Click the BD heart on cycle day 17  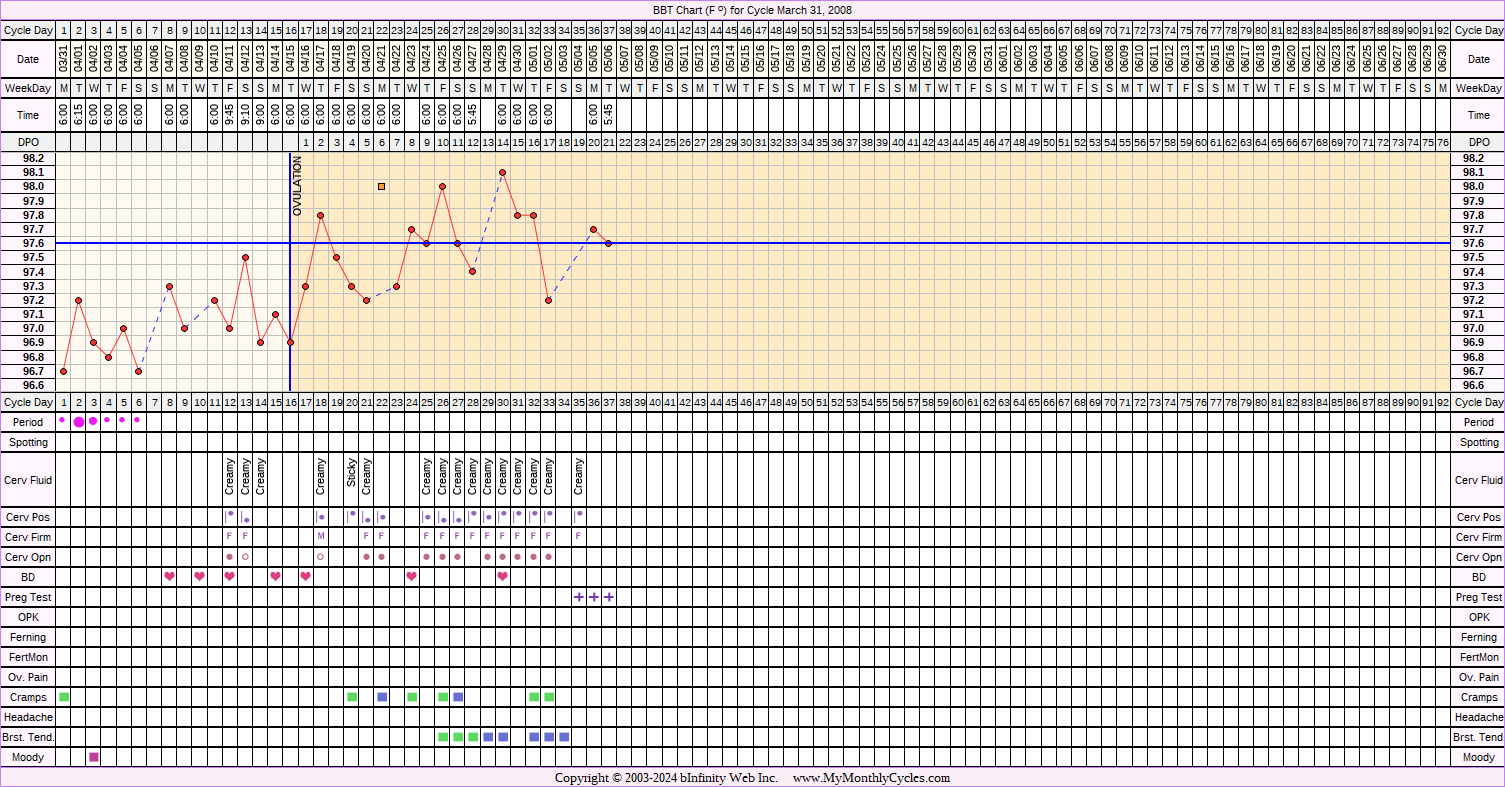point(305,576)
